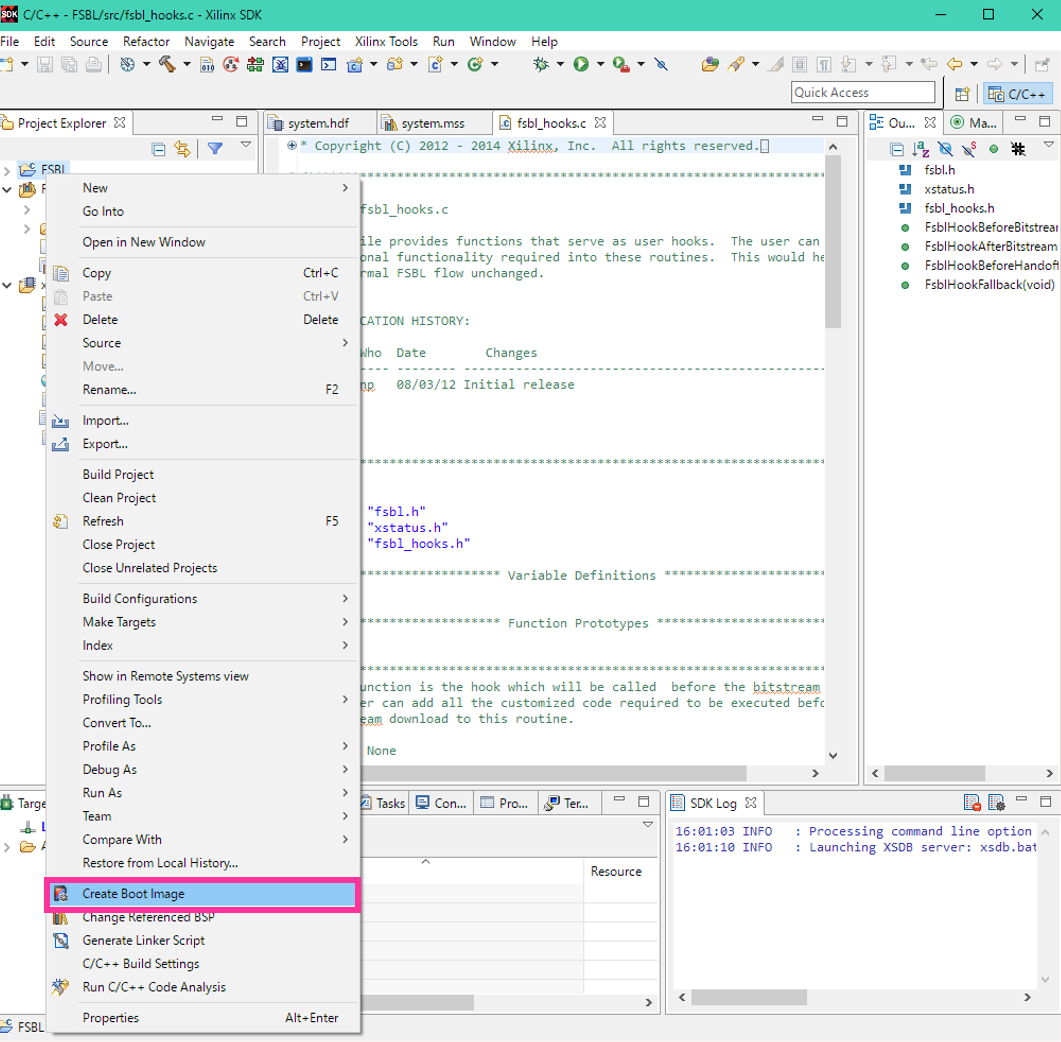The image size is (1061, 1042).
Task: Toggle alphabetical Sort in Outline view
Action: tap(920, 149)
